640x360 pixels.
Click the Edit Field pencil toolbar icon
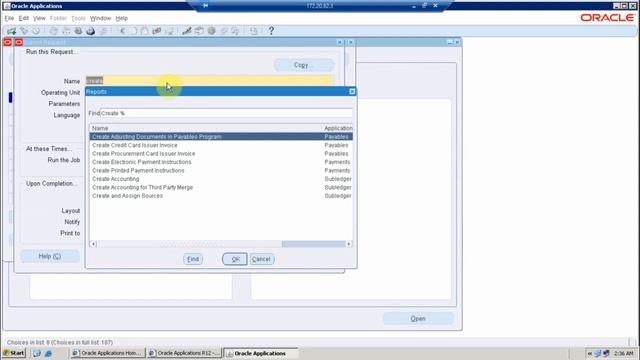(x=187, y=31)
